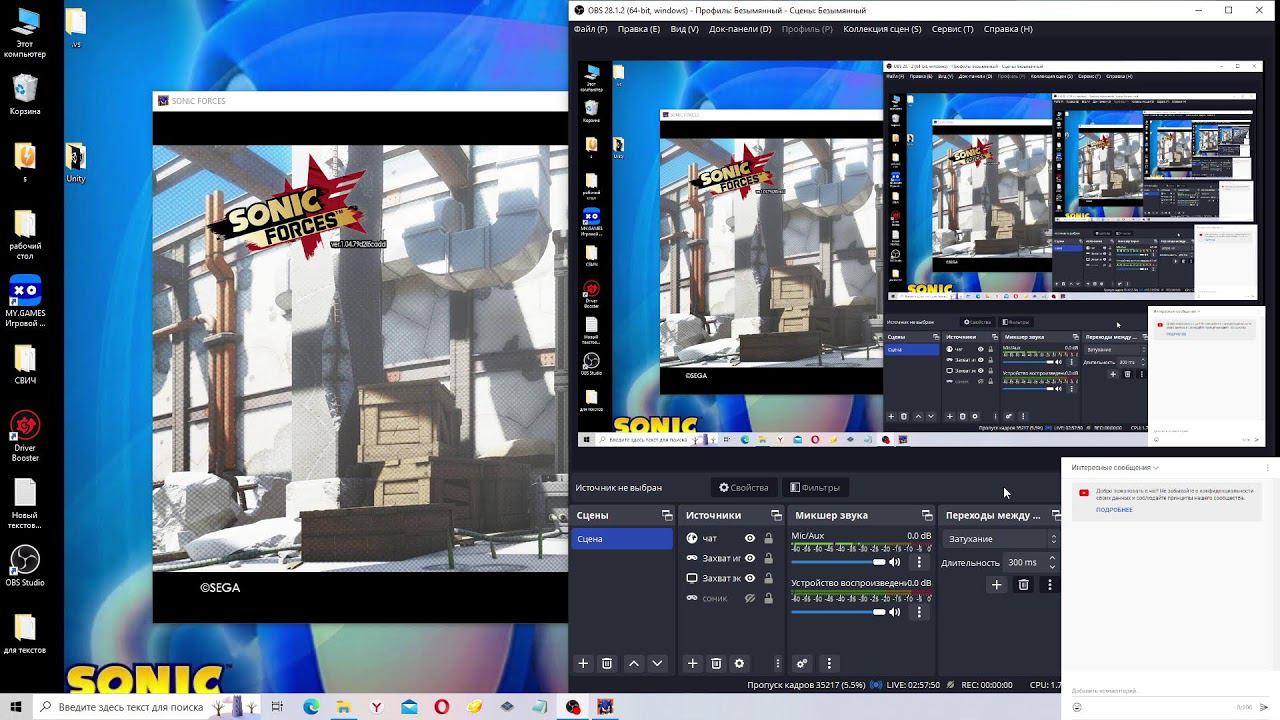1280x720 pixels.
Task: Increase Длительность with up arrow
Action: [x=1052, y=559]
